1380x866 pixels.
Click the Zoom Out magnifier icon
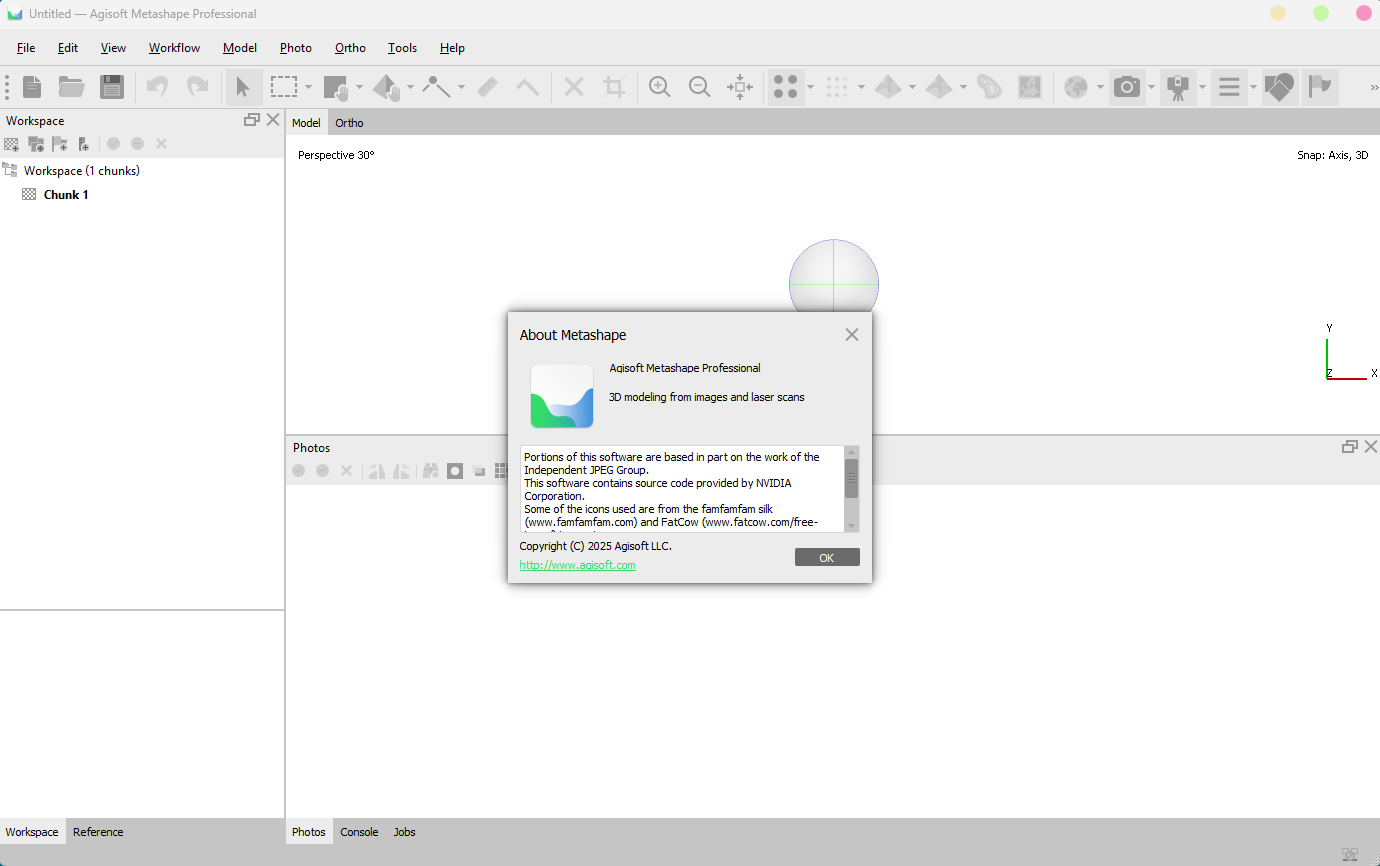699,87
